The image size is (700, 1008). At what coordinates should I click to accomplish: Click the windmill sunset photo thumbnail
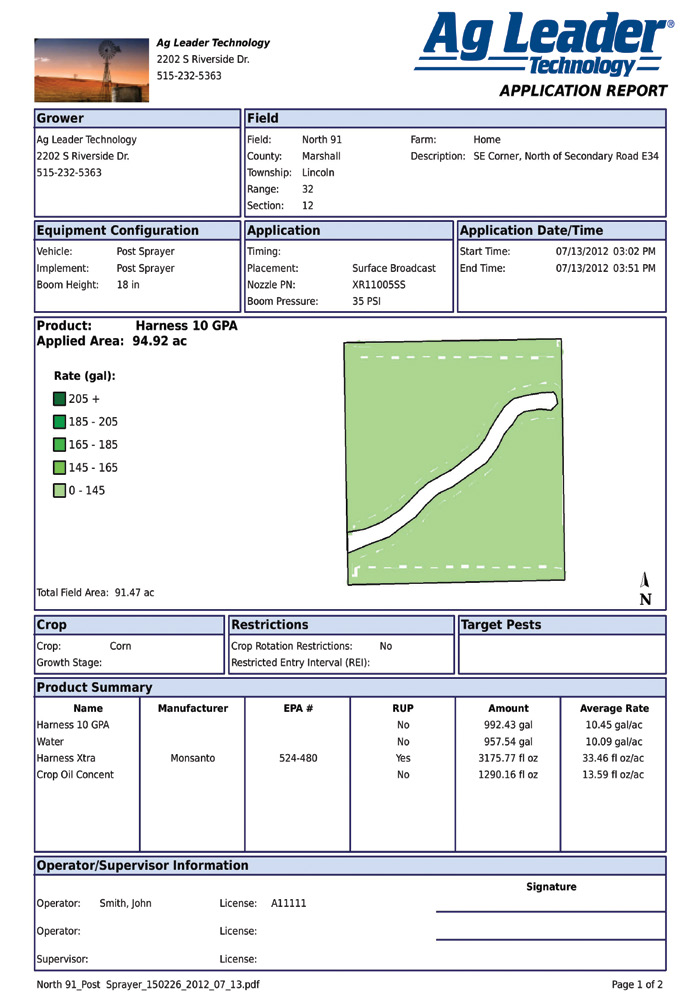91,70
